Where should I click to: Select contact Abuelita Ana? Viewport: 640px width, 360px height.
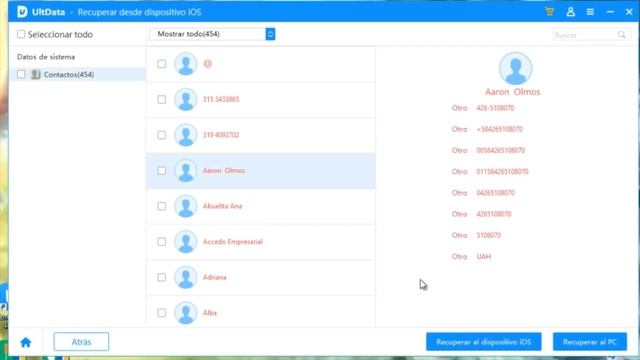(x=260, y=206)
